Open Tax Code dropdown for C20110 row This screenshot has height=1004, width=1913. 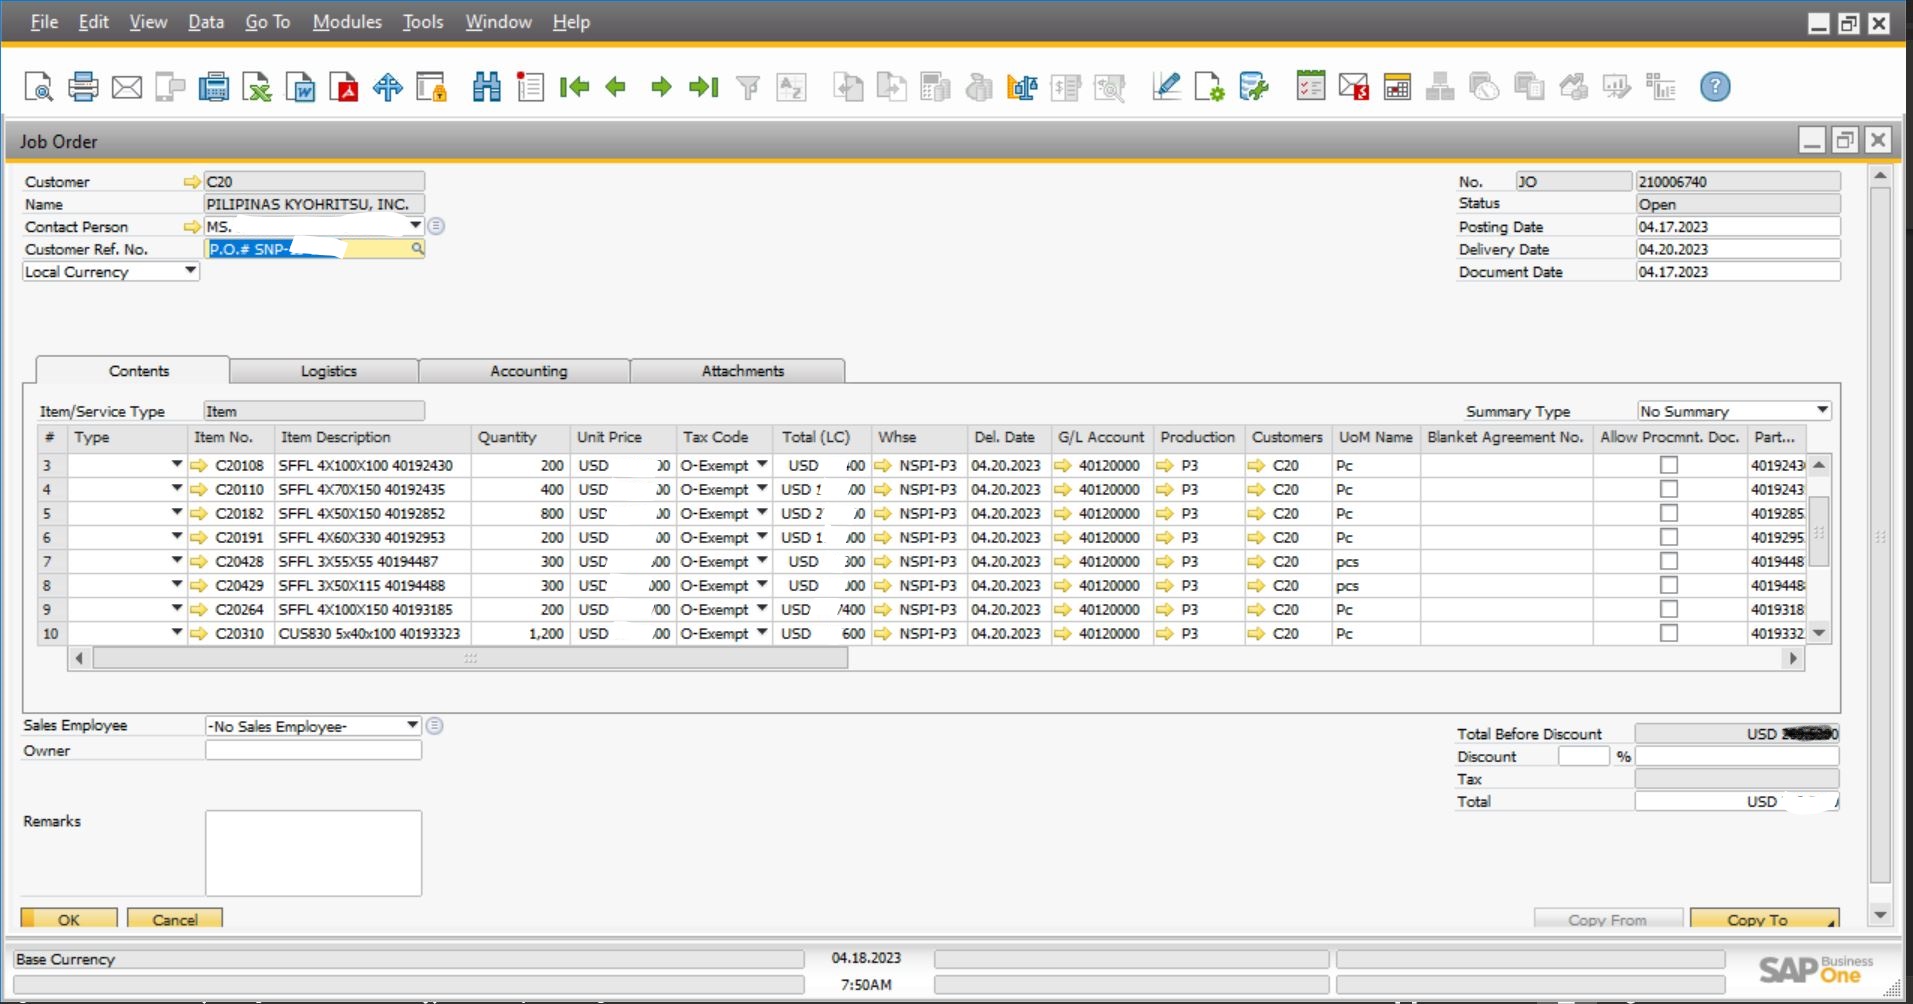762,489
